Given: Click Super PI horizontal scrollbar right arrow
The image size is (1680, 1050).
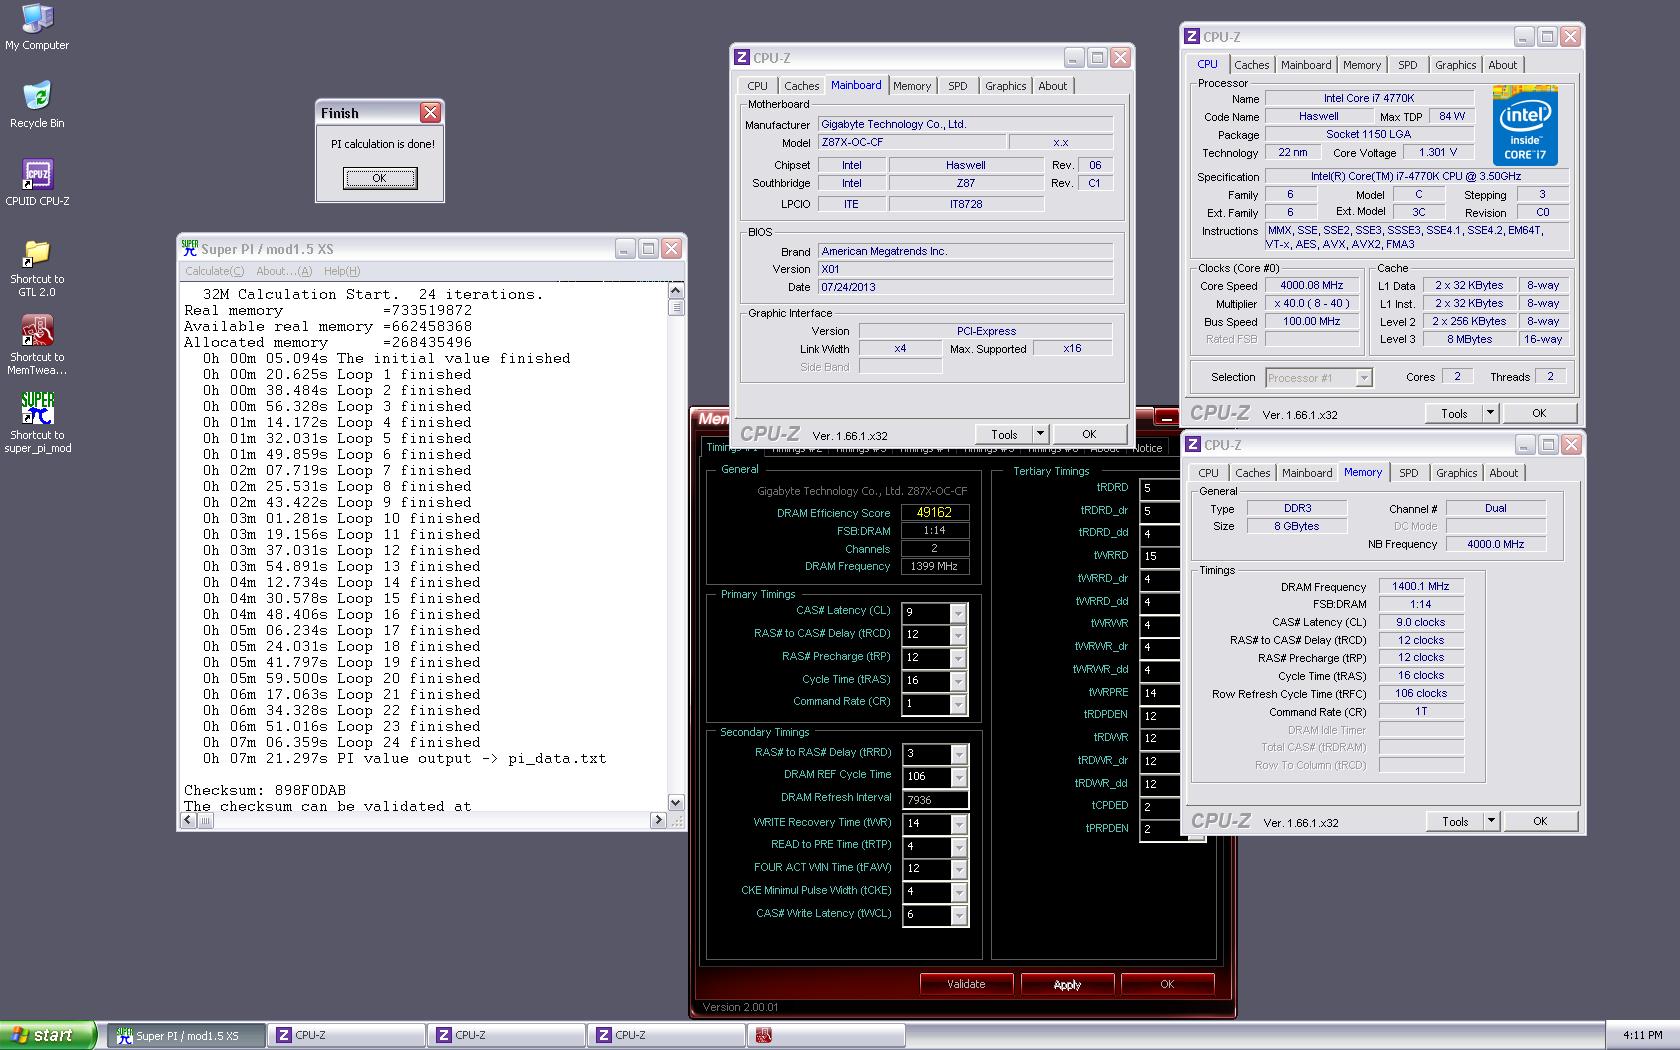Looking at the screenshot, I should (658, 820).
